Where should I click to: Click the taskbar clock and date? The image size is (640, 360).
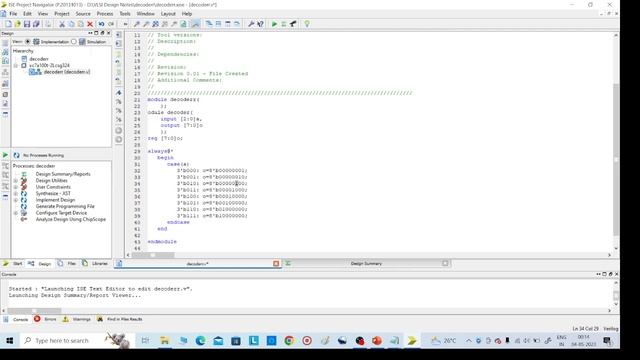click(584, 340)
